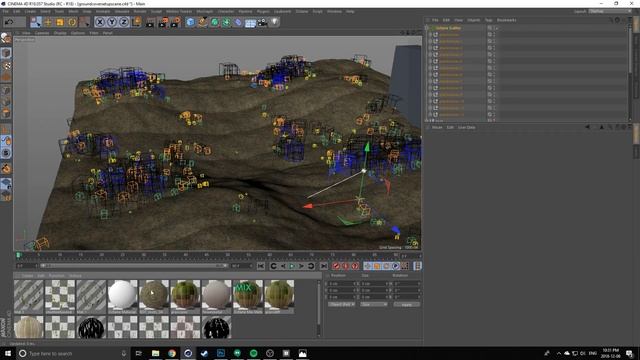640x360 pixels.
Task: Toggle the Octane Scatter enable checkmark
Action: pos(496,28)
